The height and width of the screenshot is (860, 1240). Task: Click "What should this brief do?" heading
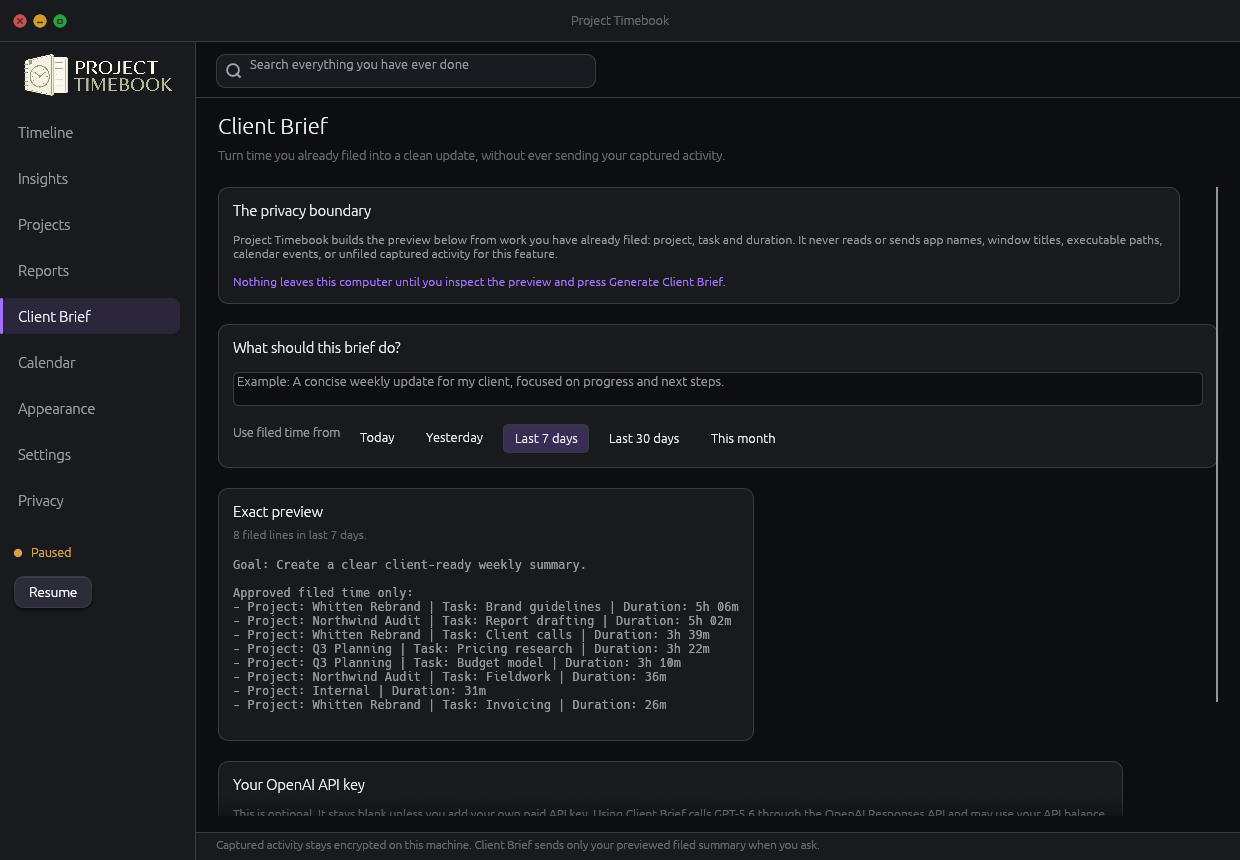[317, 348]
